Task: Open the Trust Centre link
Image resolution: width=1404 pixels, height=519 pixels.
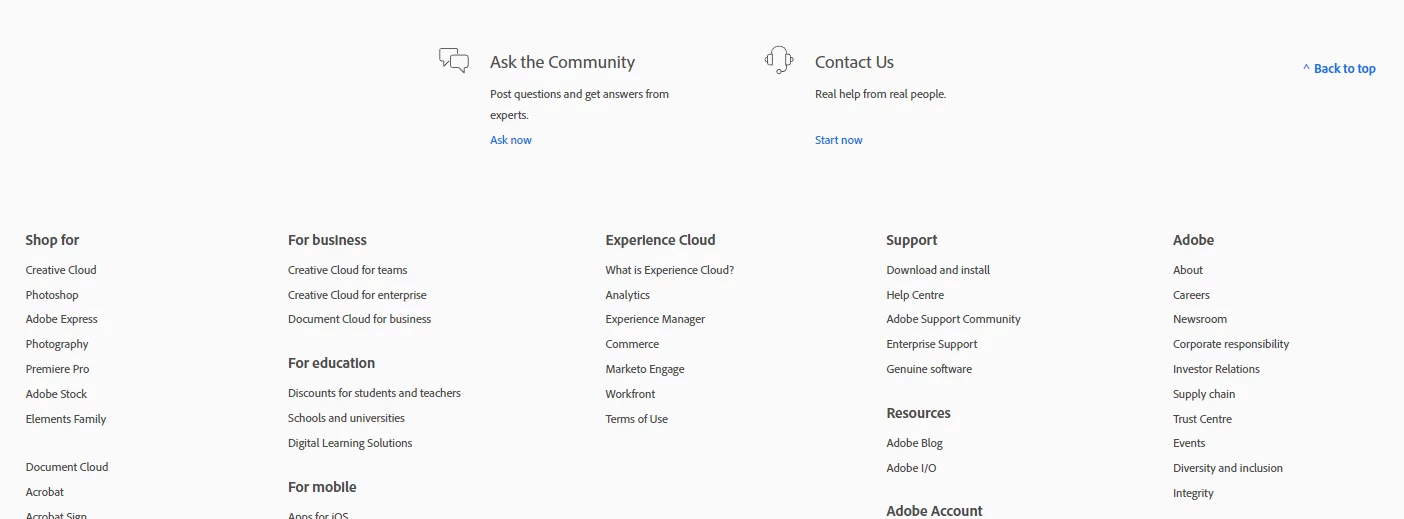Action: click(x=1202, y=419)
